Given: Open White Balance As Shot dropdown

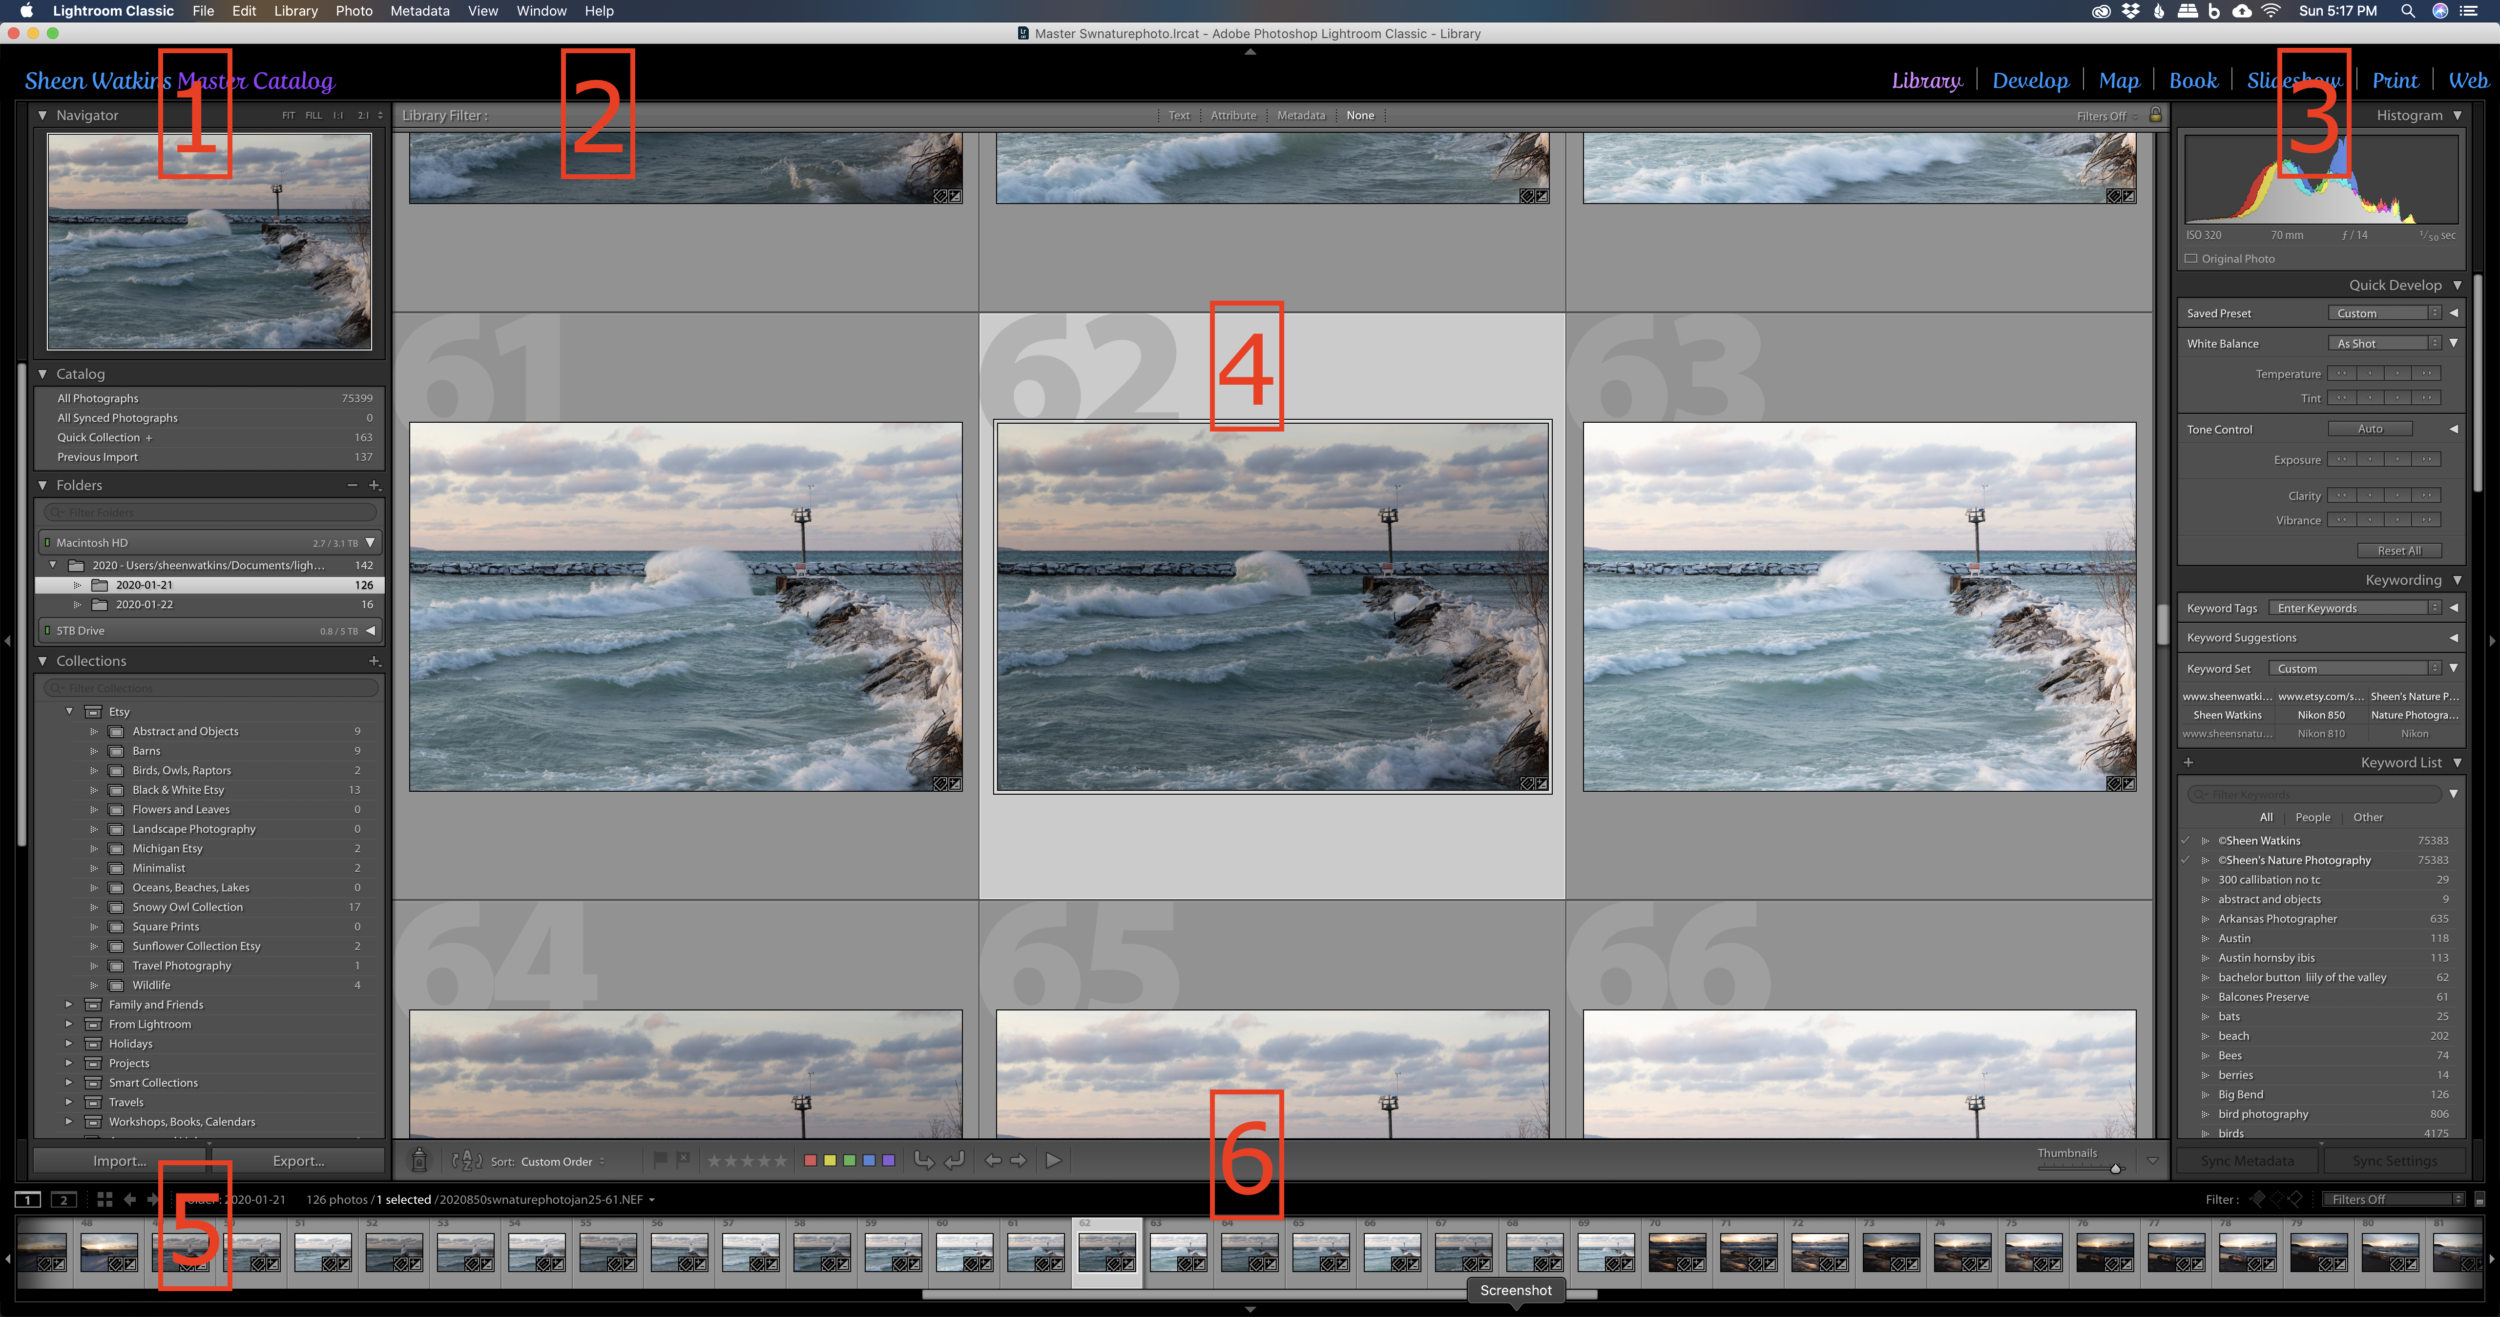Looking at the screenshot, I should coord(2385,343).
